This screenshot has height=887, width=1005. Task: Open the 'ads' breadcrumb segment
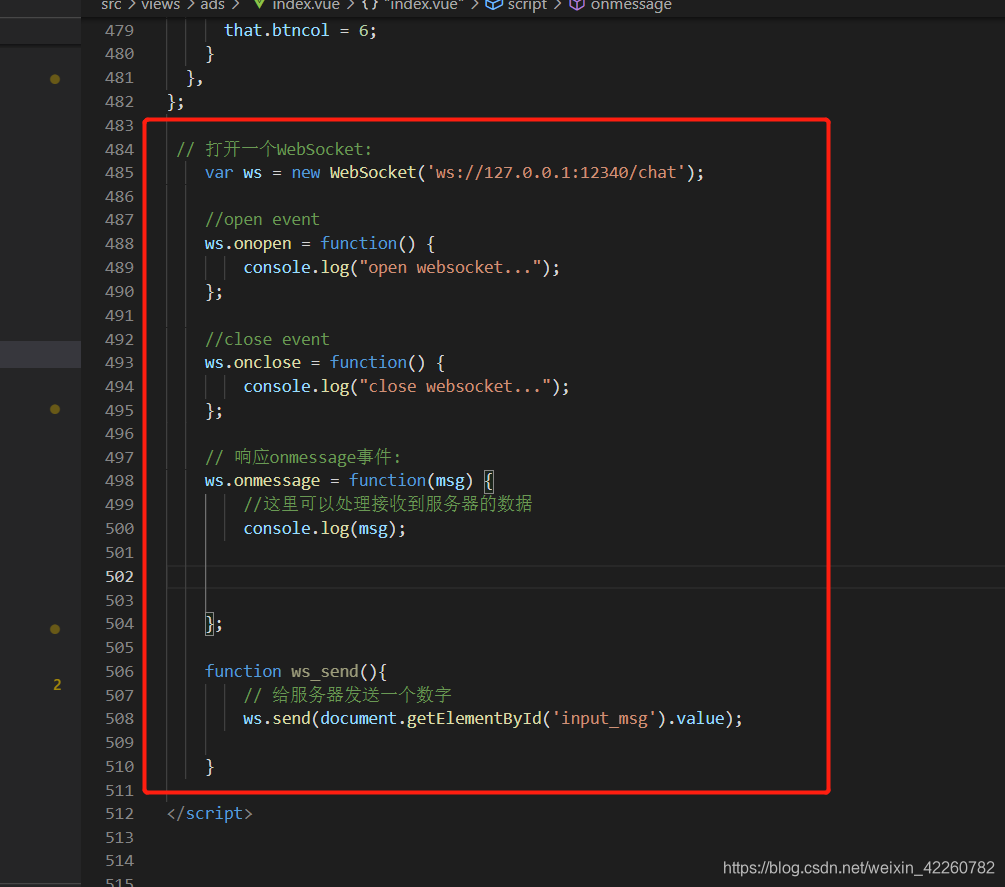pyautogui.click(x=212, y=5)
